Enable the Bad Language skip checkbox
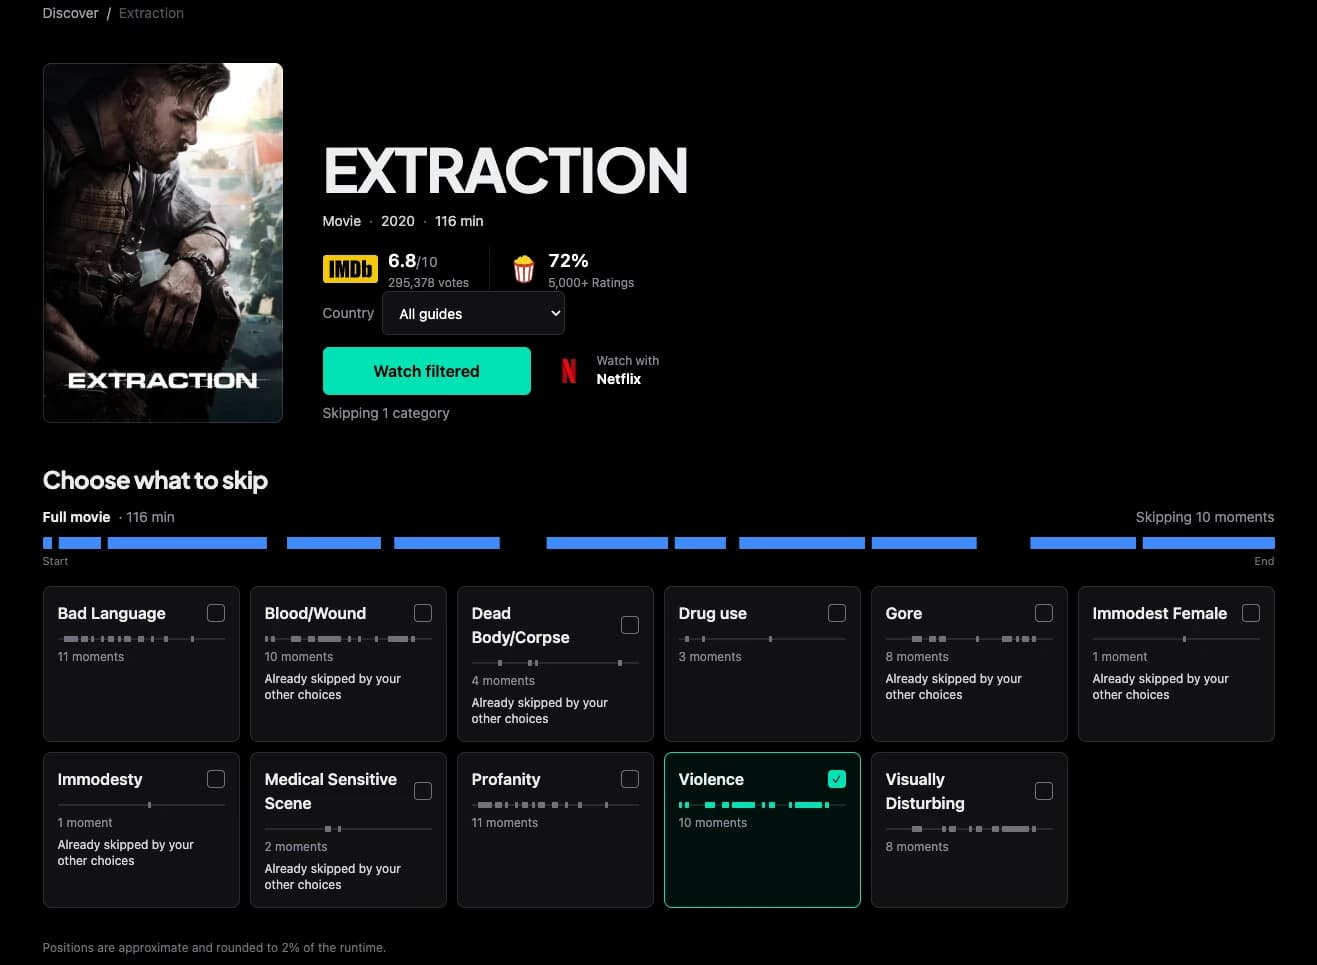This screenshot has height=965, width=1317. (x=216, y=613)
